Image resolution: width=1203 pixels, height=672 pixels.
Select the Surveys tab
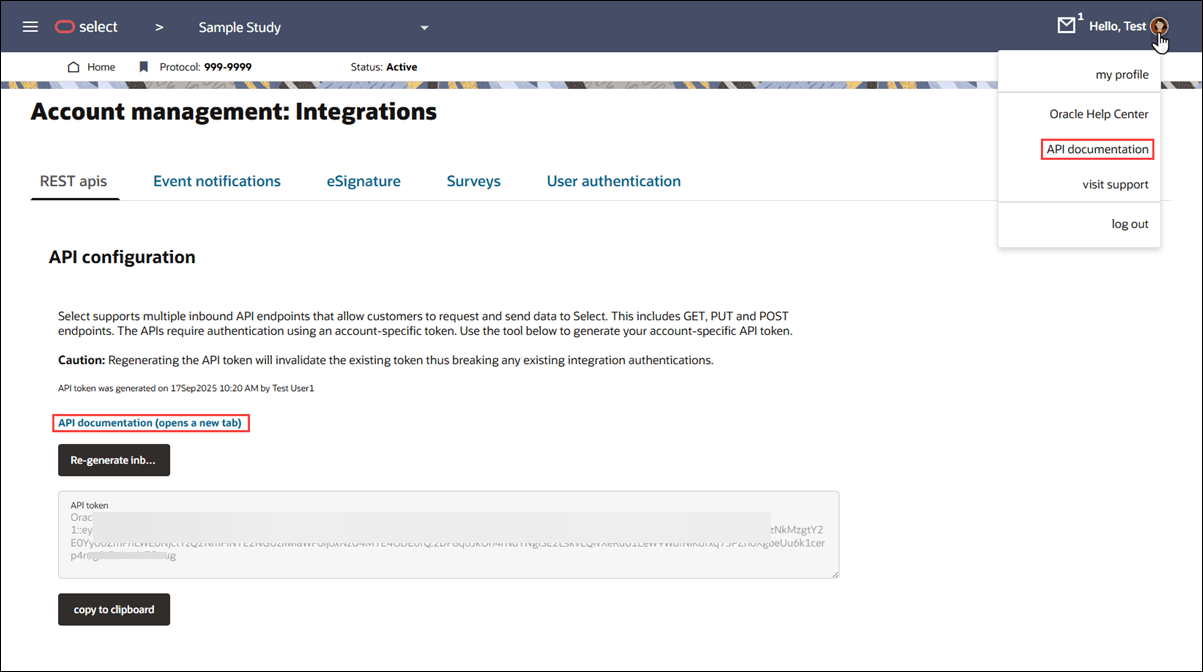point(473,181)
